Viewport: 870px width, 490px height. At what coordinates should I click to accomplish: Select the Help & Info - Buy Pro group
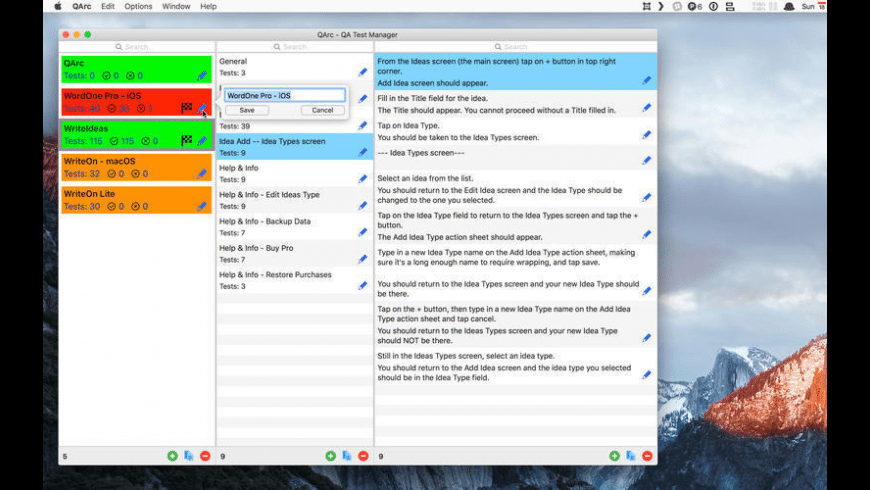click(295, 254)
